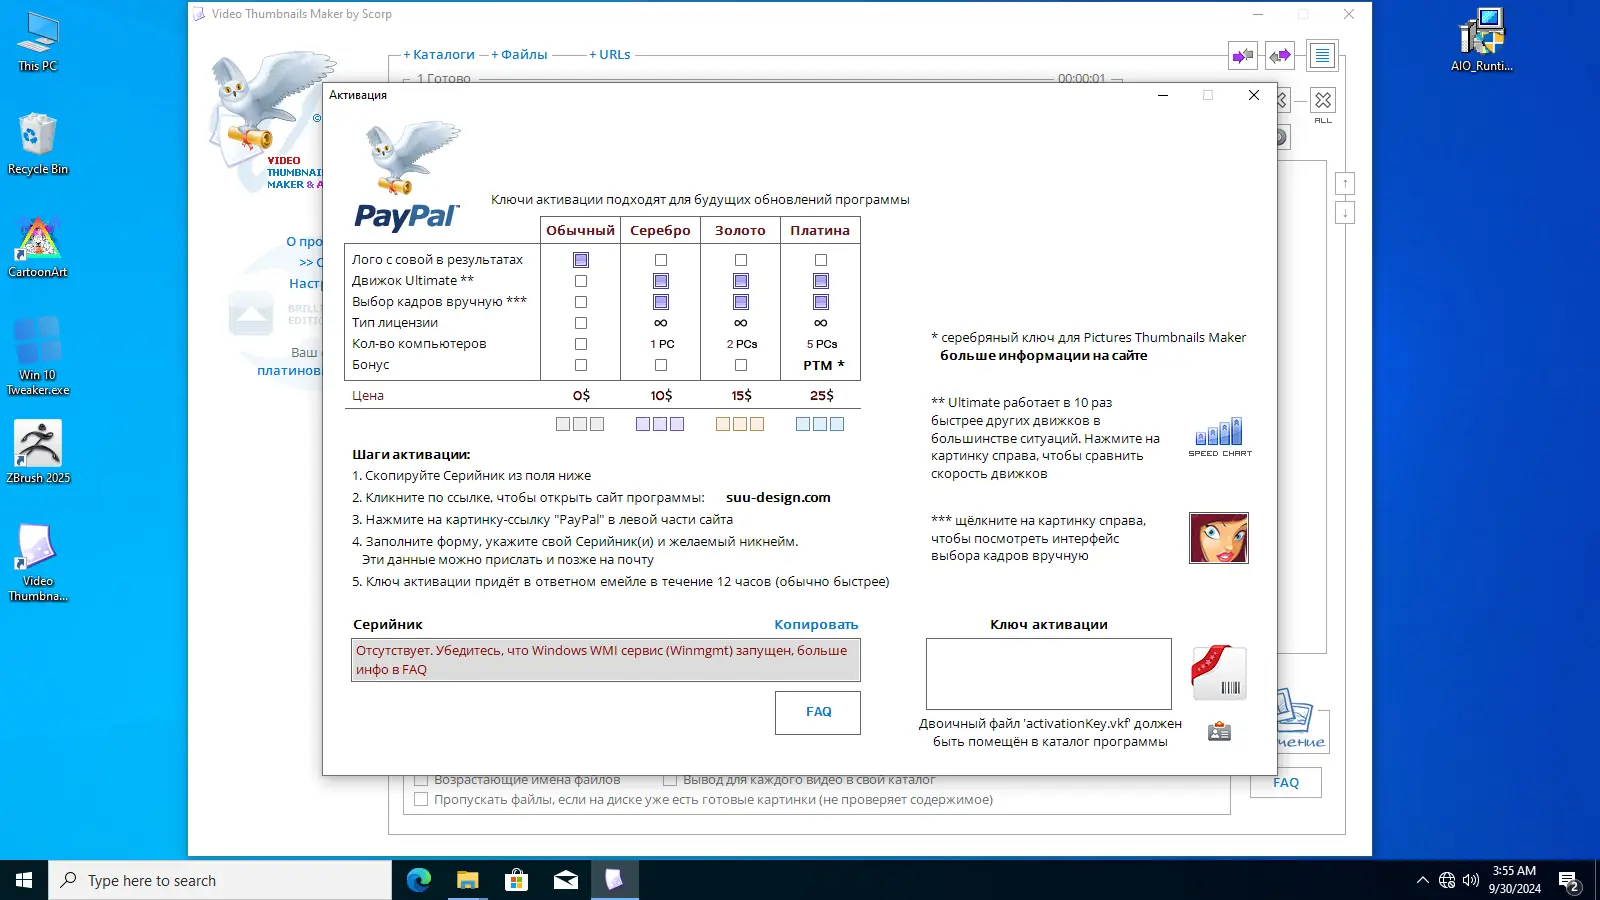This screenshot has width=1600, height=900.
Task: Click the move up arrow in main window
Action: [1345, 184]
